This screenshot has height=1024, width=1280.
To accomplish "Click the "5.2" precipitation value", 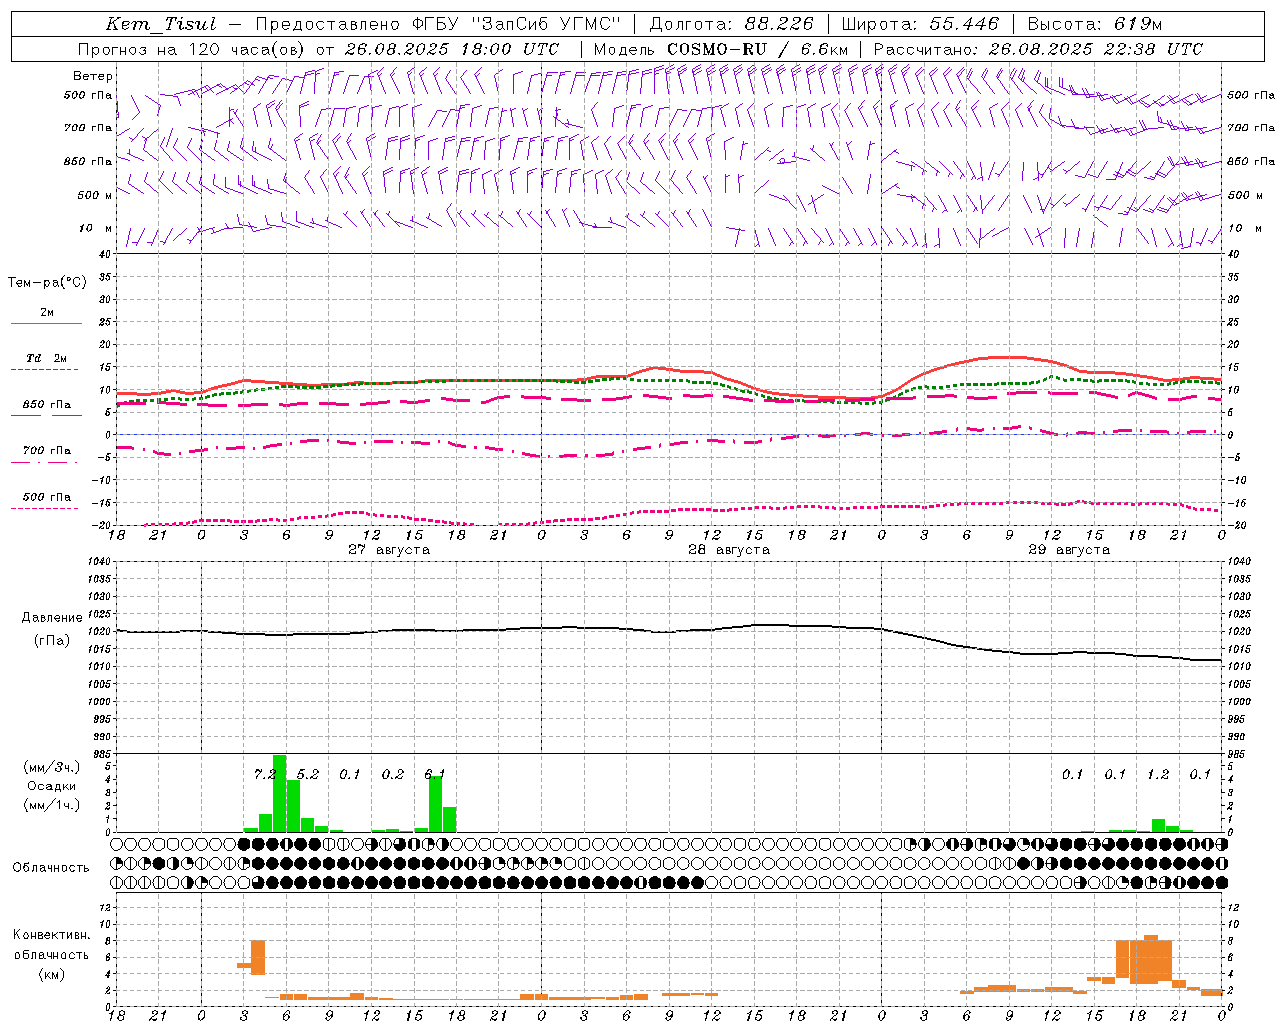I will (307, 774).
